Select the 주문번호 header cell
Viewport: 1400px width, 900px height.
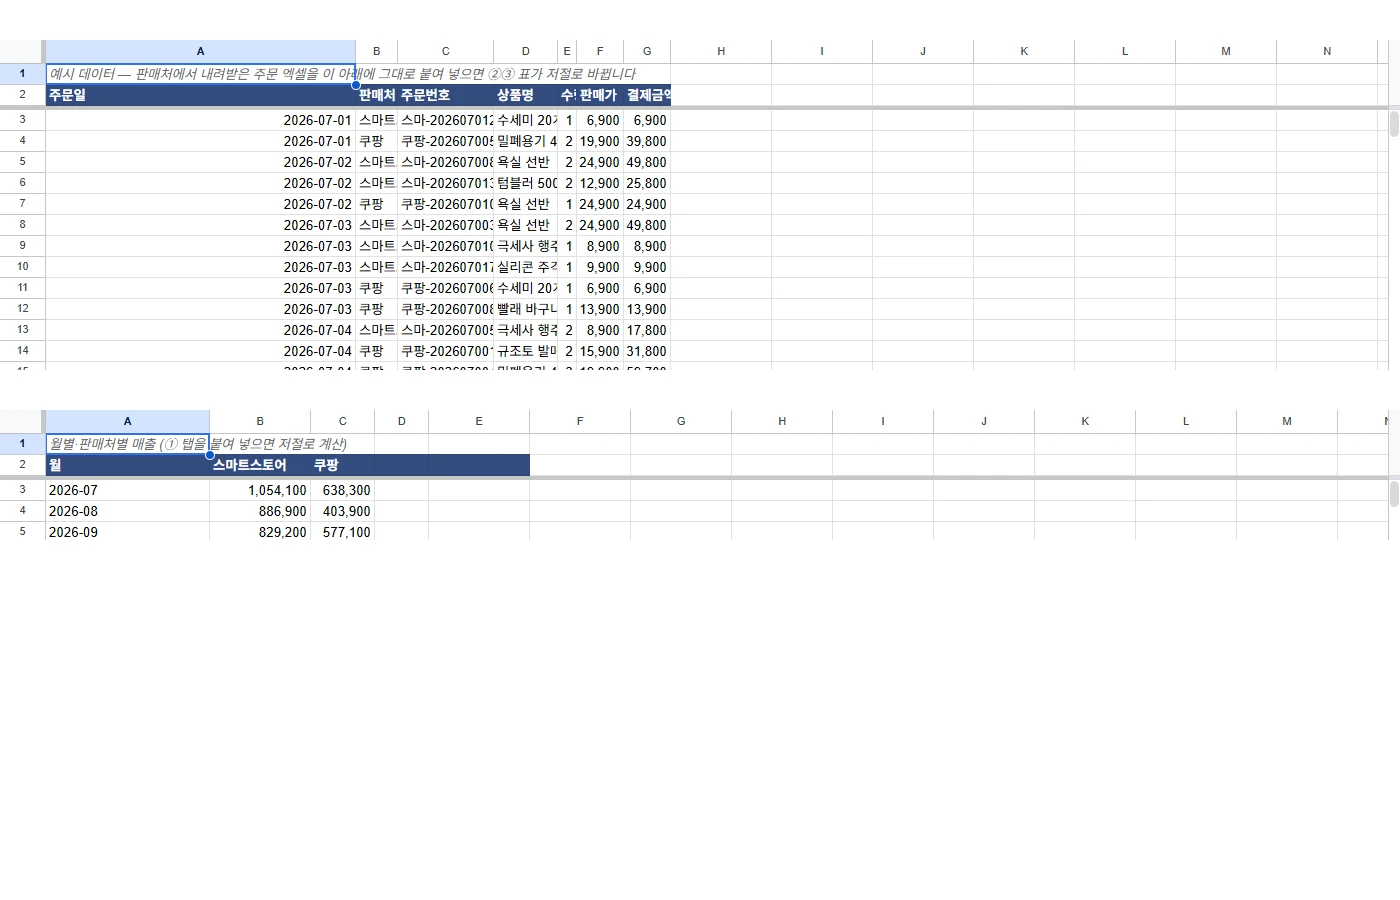coord(446,95)
